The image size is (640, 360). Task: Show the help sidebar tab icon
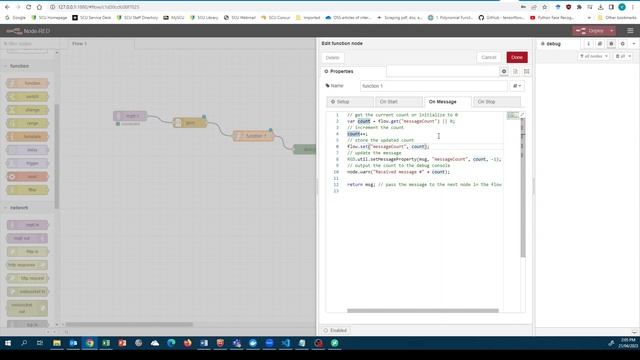[600, 44]
